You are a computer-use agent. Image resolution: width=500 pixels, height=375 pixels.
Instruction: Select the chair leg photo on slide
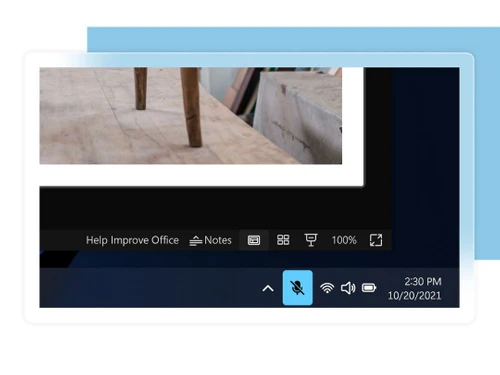tap(191, 116)
